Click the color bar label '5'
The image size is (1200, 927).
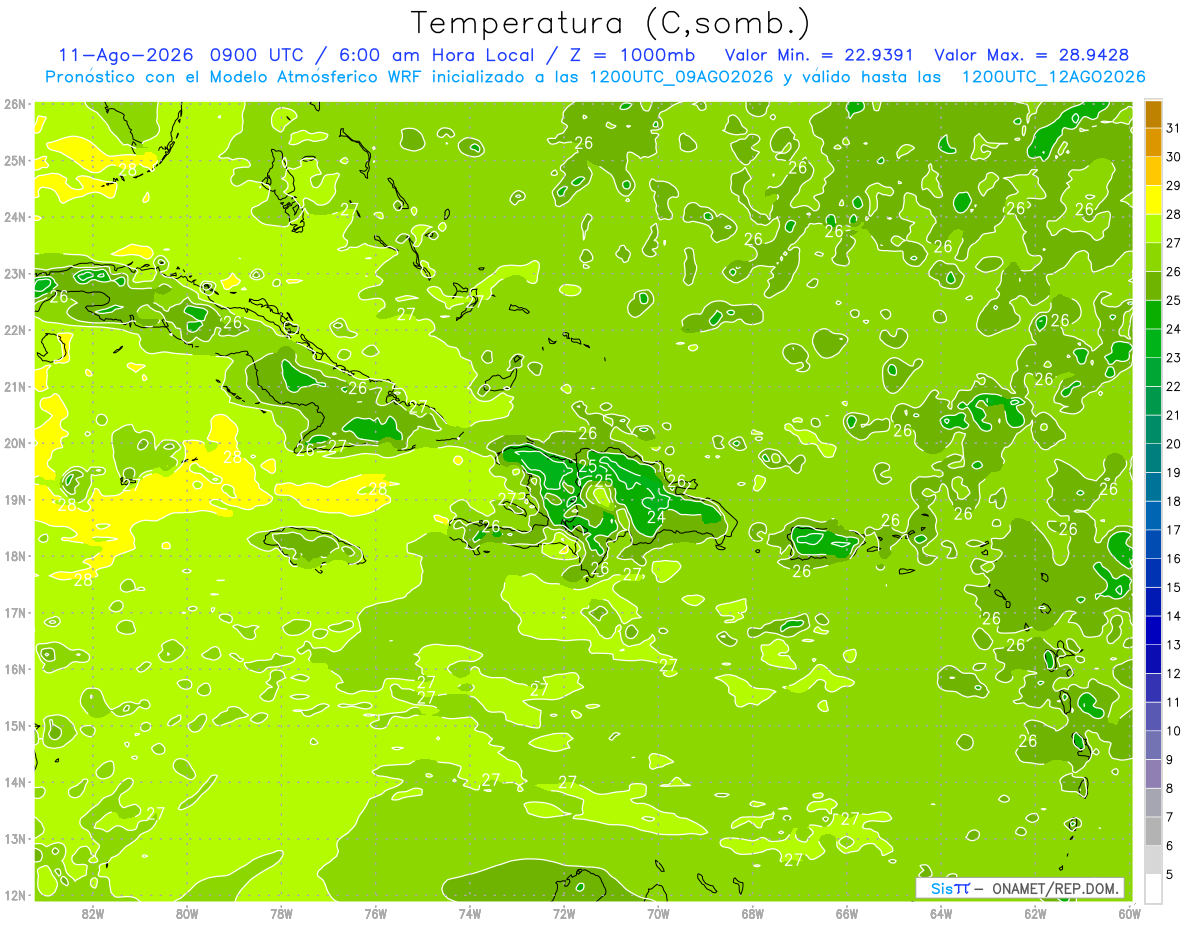(x=1170, y=875)
